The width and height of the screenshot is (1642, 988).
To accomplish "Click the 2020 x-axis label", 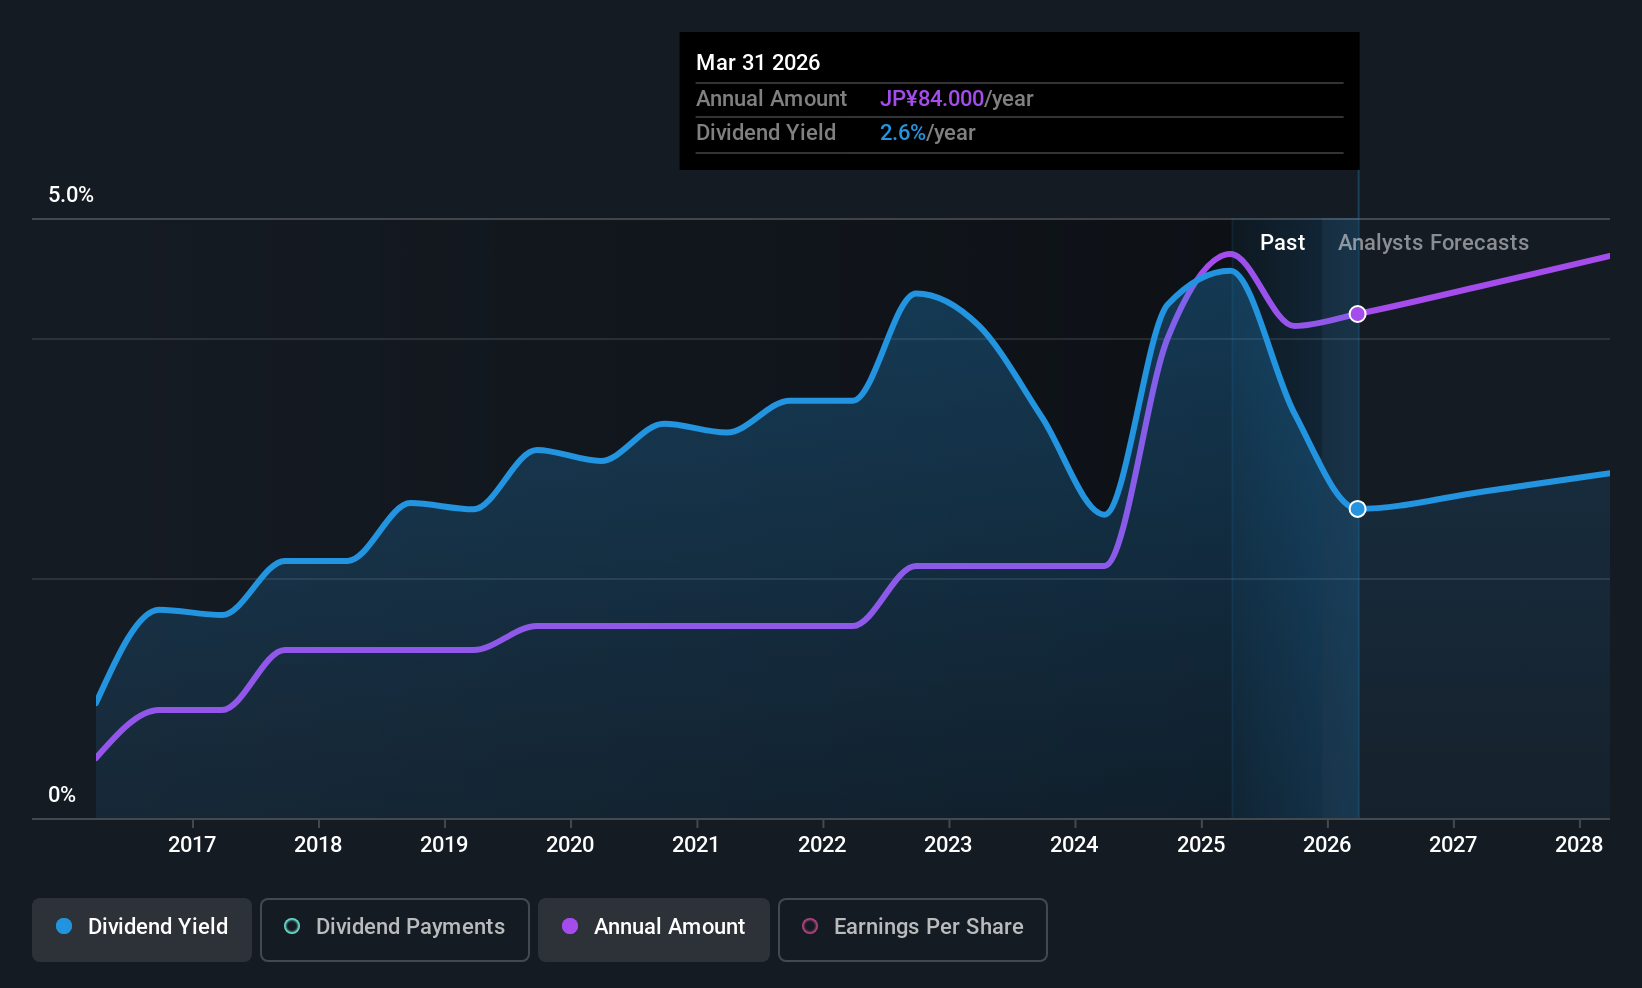I will pos(570,845).
